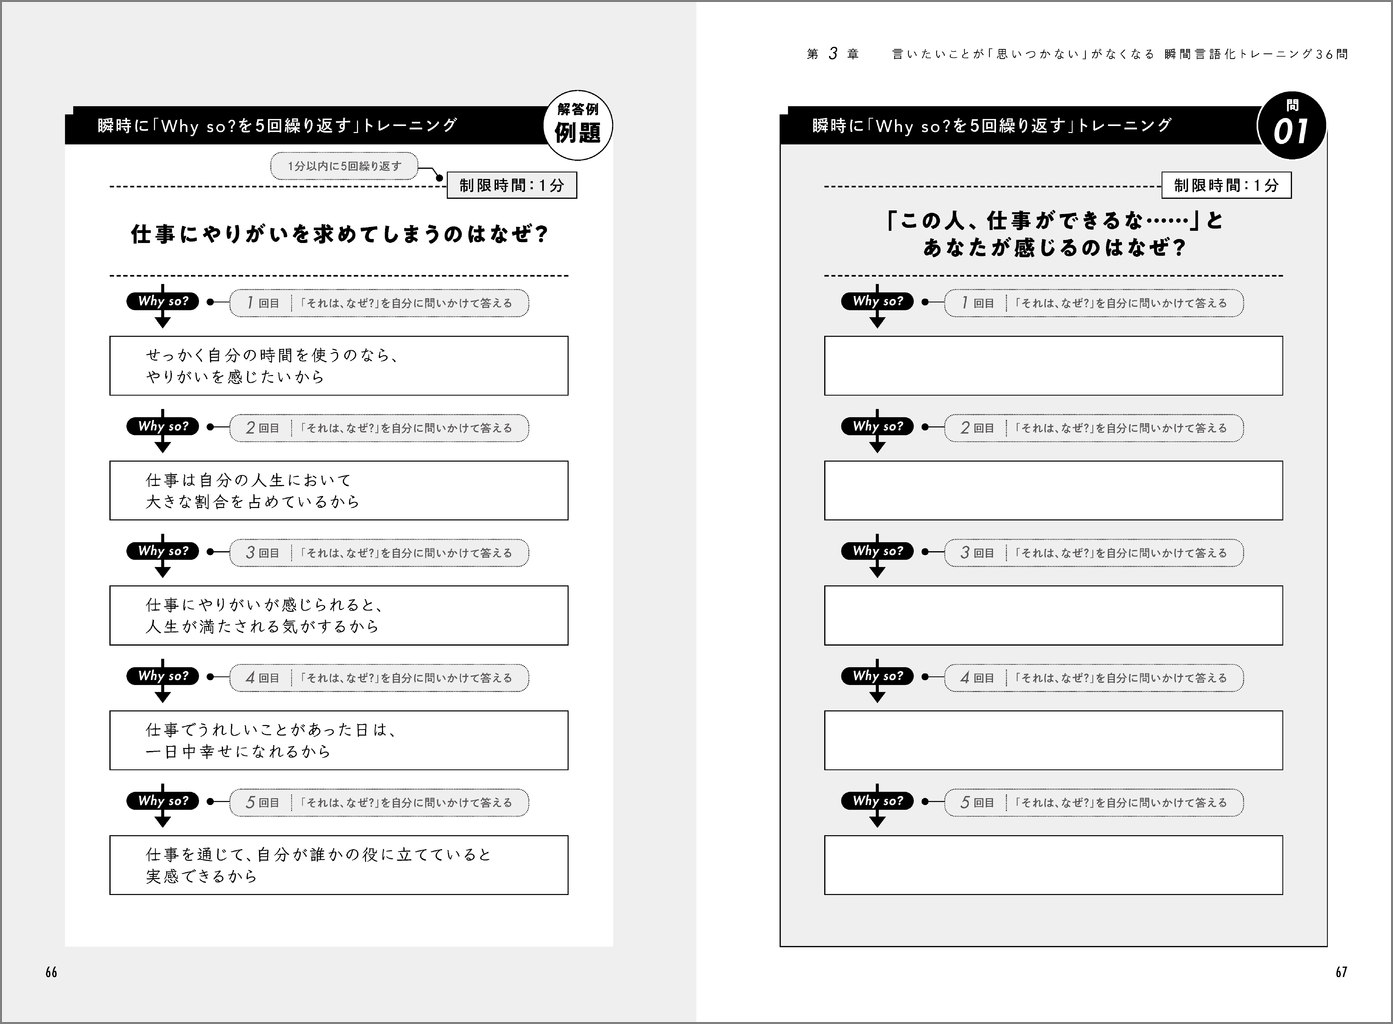Click the 第3章 chapter header text
The height and width of the screenshot is (1024, 1393).
click(x=832, y=54)
